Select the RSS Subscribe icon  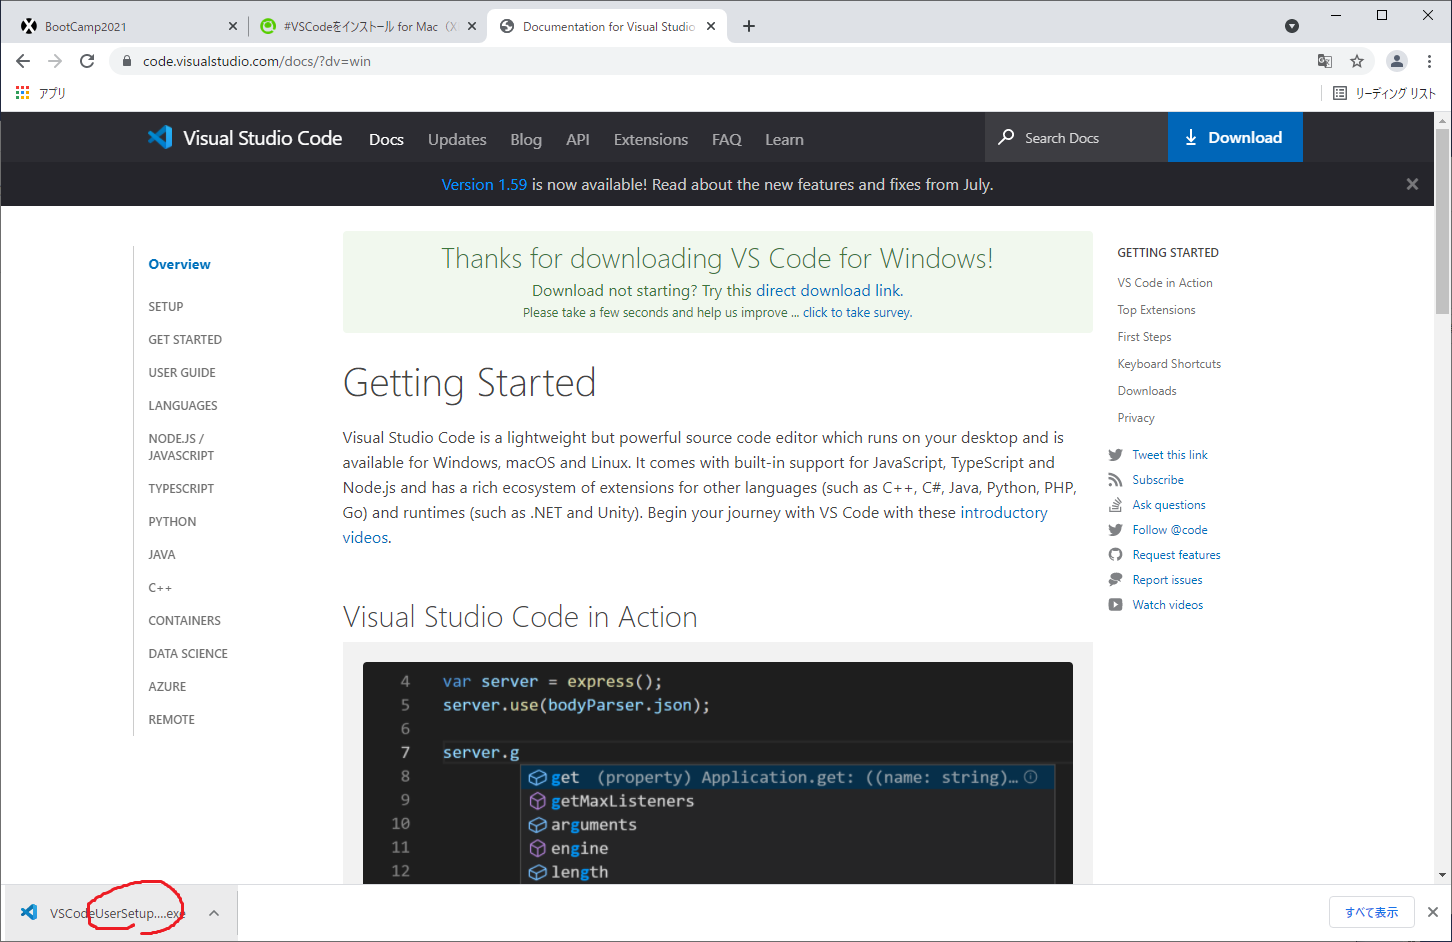click(1116, 479)
